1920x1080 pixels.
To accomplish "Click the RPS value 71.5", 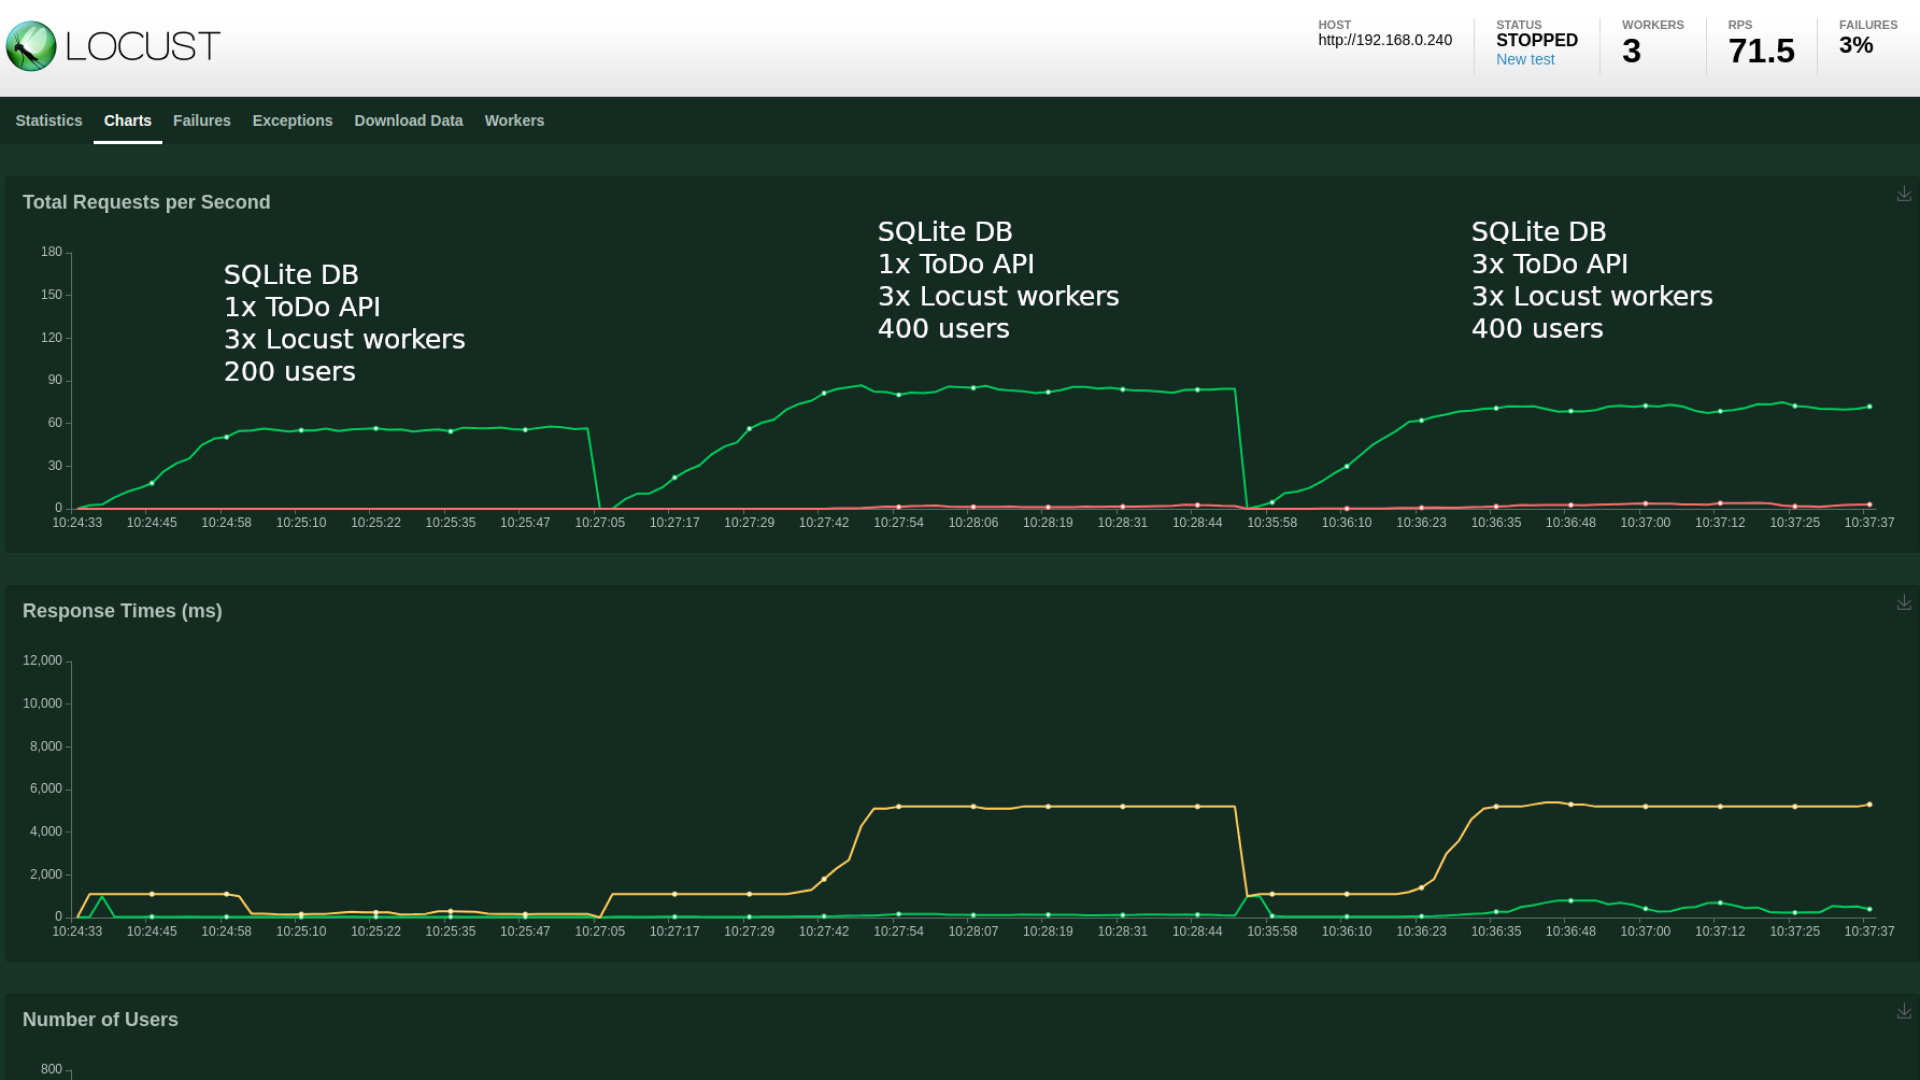I will click(1761, 51).
